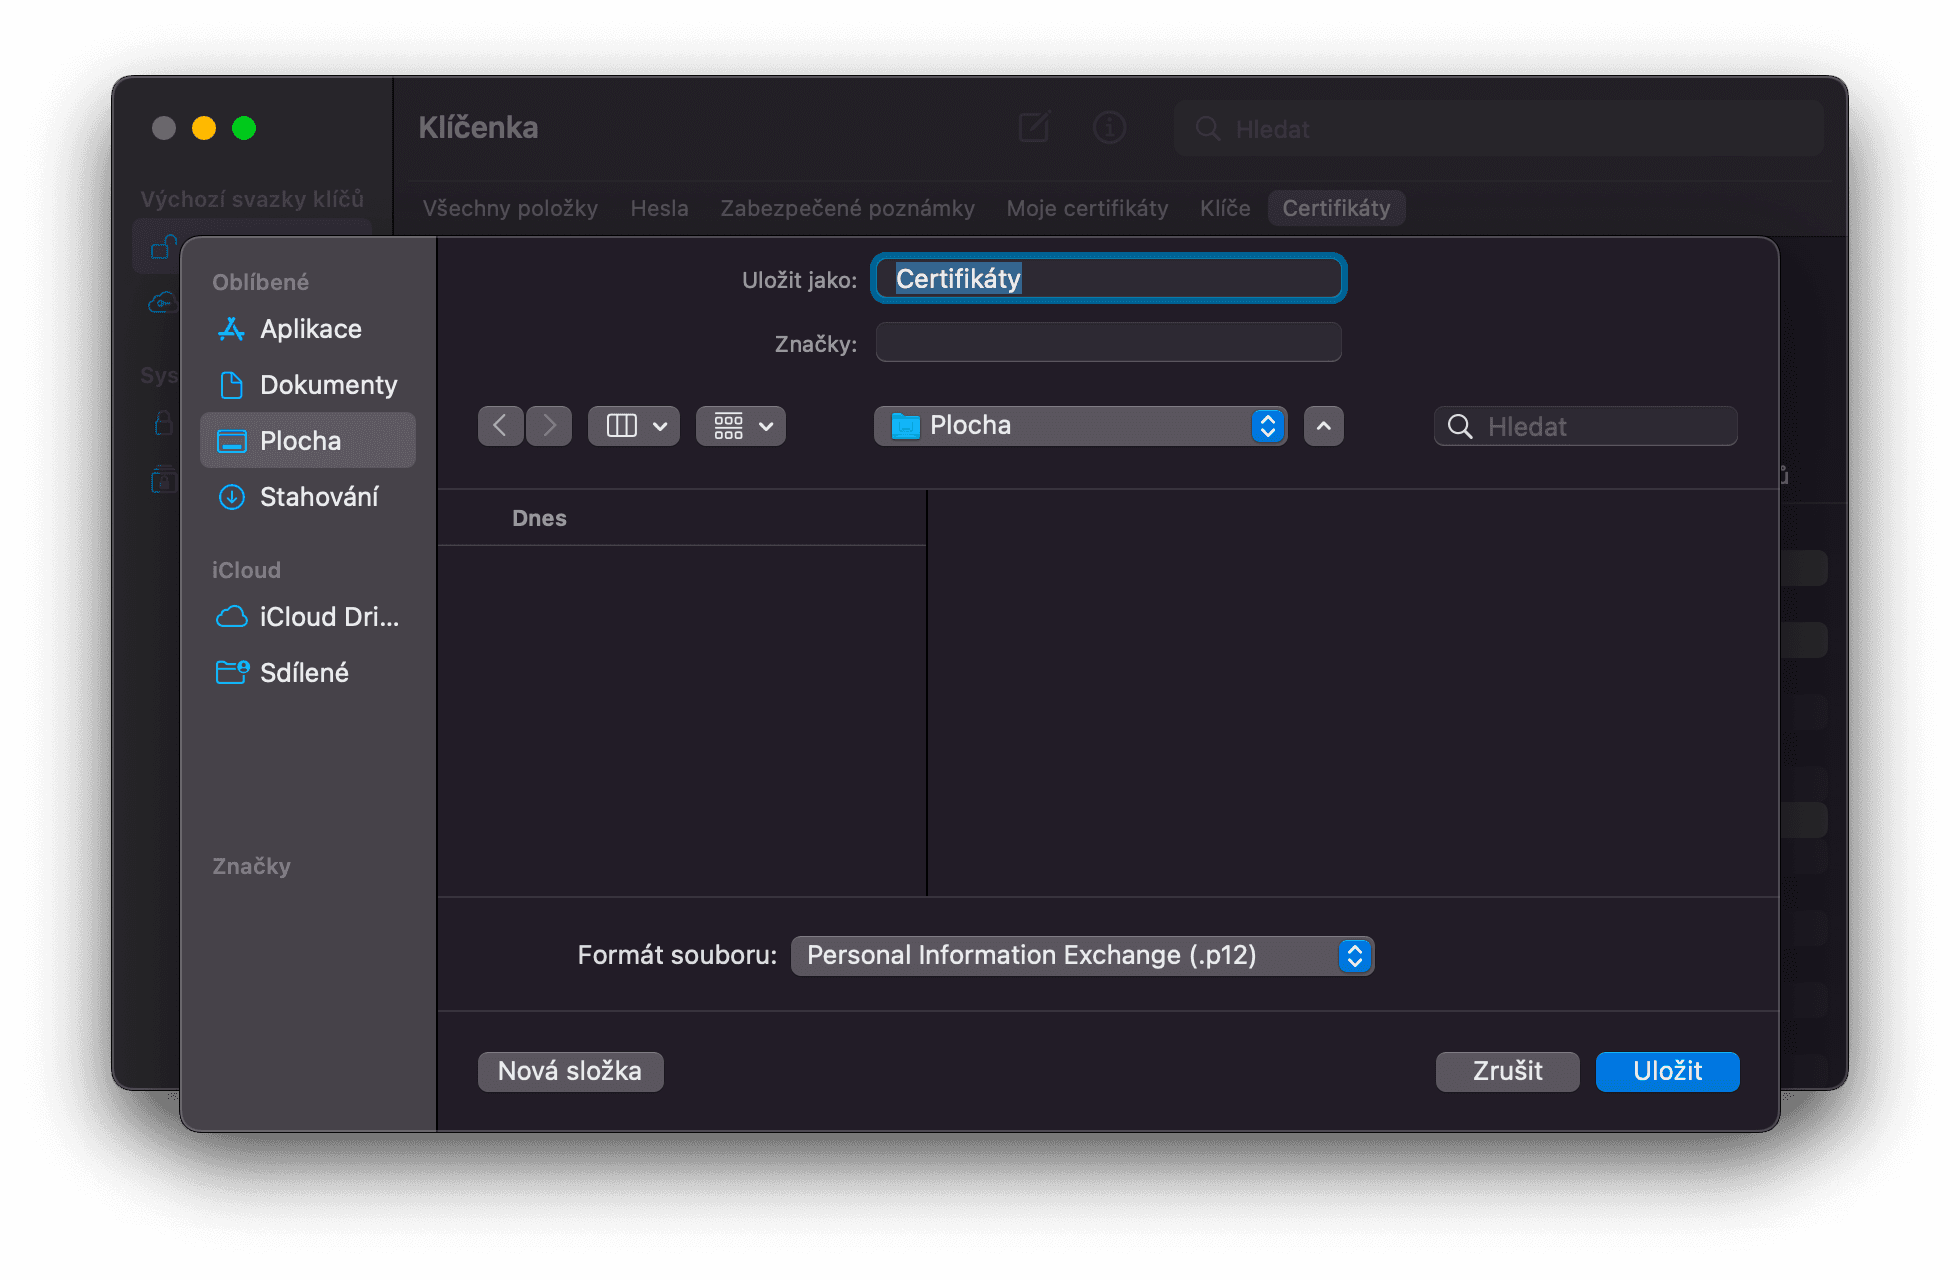Focus the Značky tags field
The width and height of the screenshot is (1960, 1280).
point(1108,343)
